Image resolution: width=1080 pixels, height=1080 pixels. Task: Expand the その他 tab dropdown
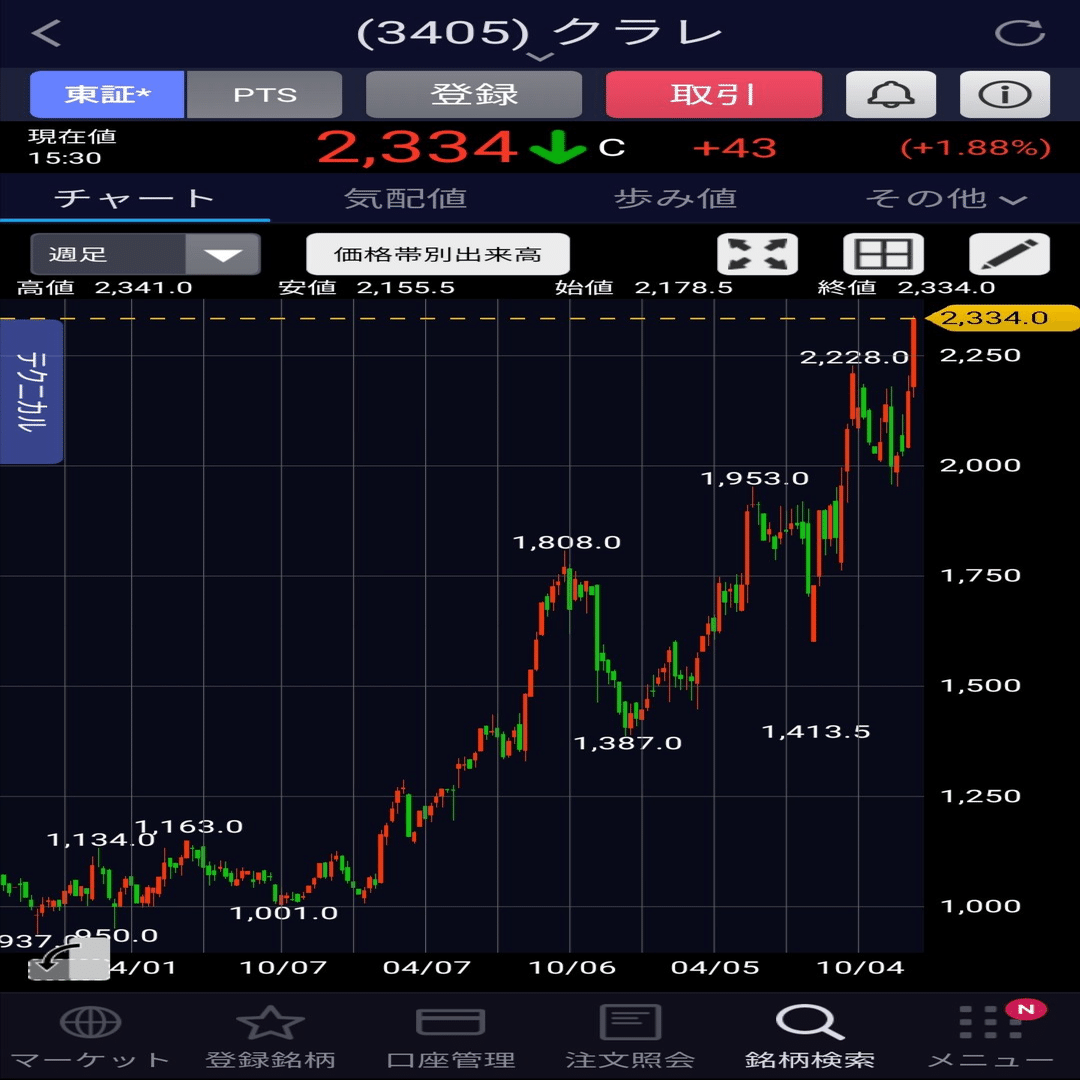tap(946, 198)
